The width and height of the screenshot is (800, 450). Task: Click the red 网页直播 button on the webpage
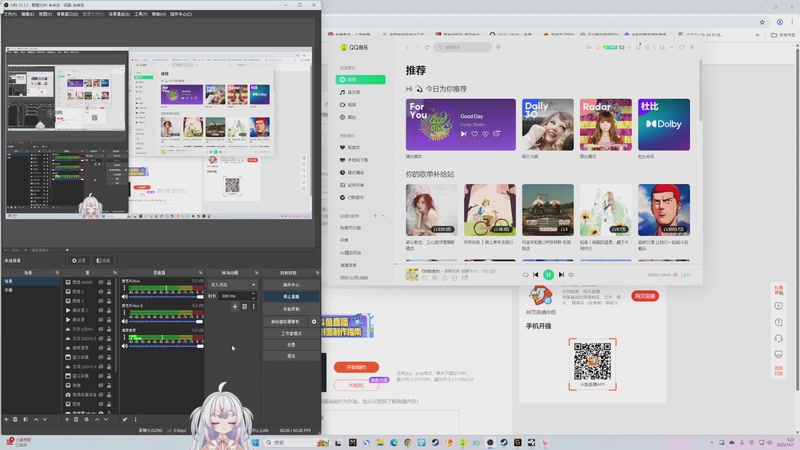click(645, 296)
